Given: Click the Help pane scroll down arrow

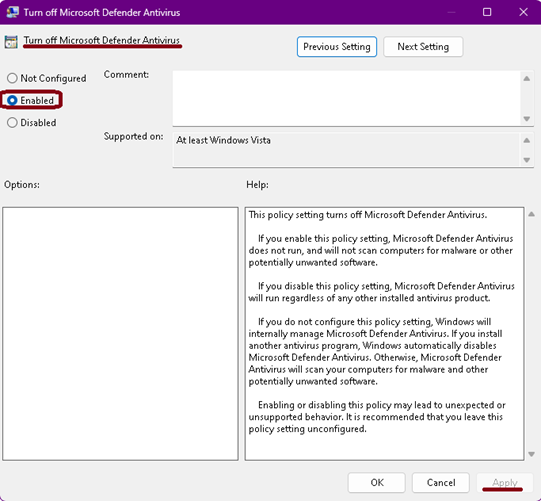Looking at the screenshot, I should click(532, 454).
